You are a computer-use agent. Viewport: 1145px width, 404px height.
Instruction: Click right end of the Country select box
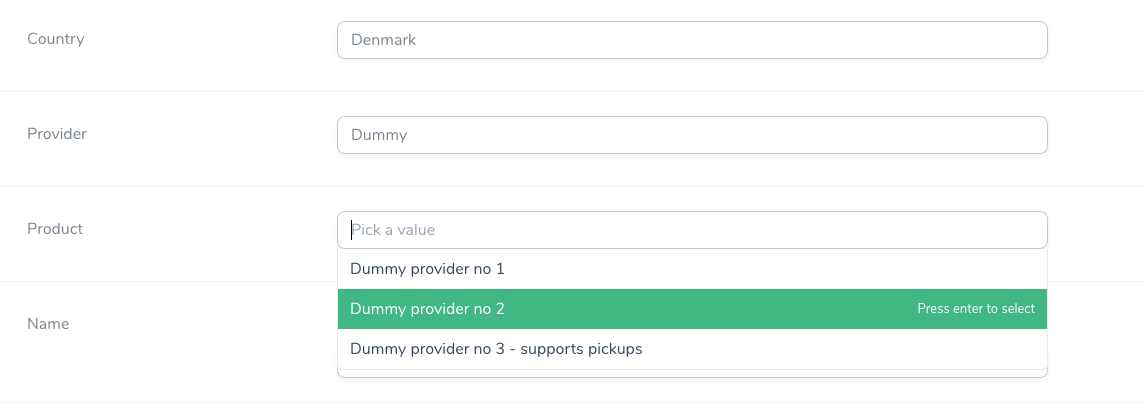[1030, 40]
